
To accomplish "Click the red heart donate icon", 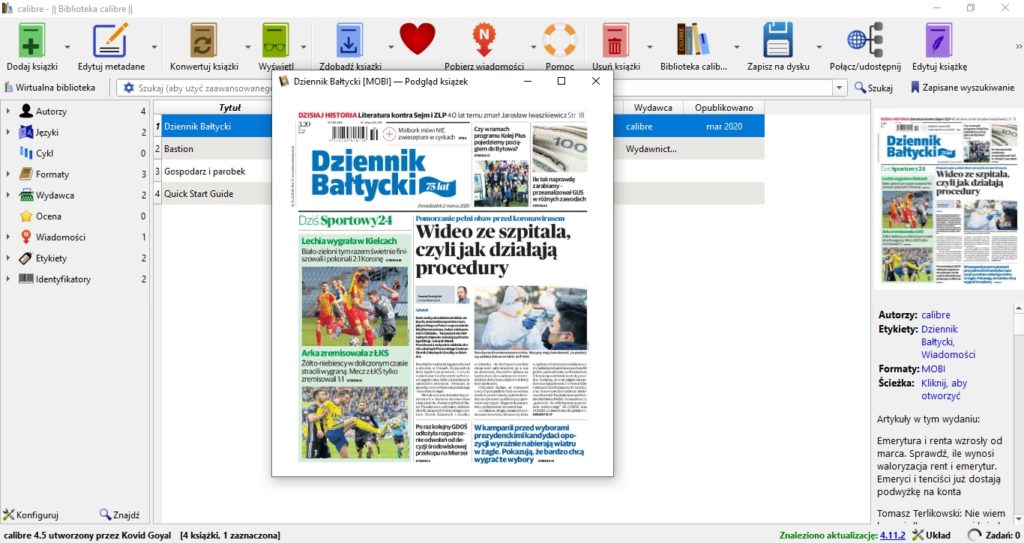I will coord(417,39).
